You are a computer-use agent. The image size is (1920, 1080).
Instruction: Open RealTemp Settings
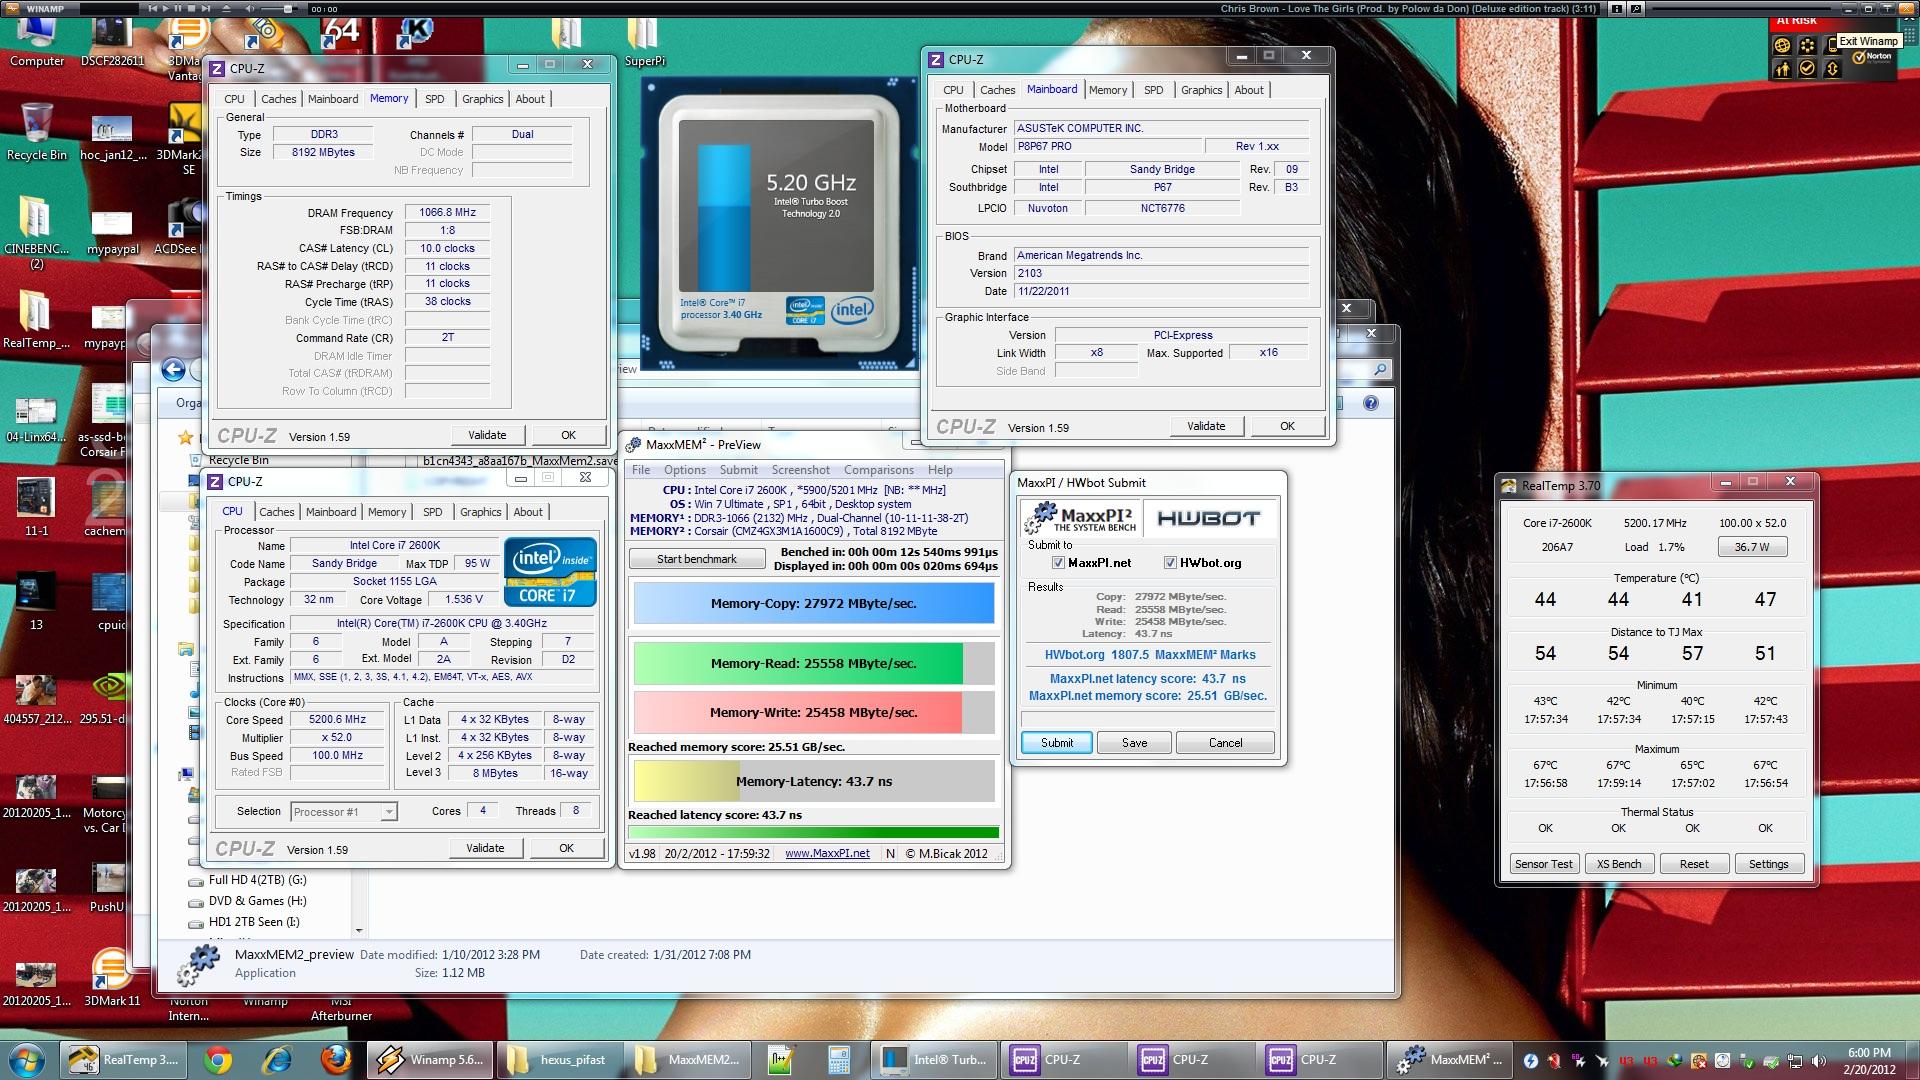(x=1768, y=864)
